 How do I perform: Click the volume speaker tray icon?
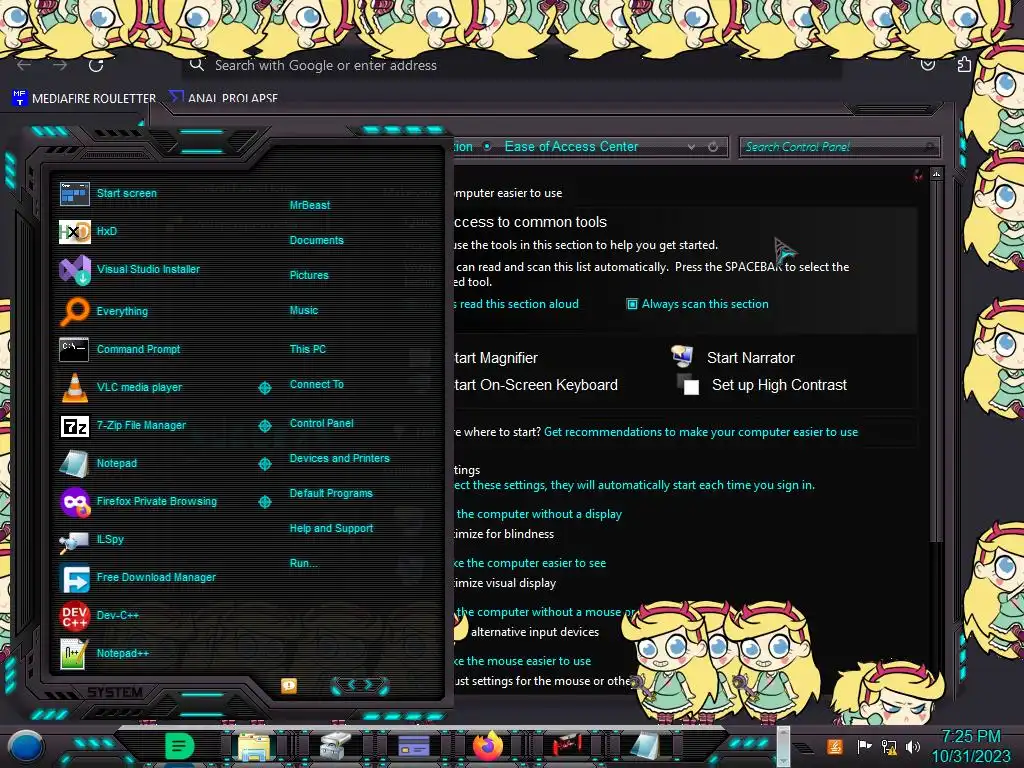click(913, 746)
